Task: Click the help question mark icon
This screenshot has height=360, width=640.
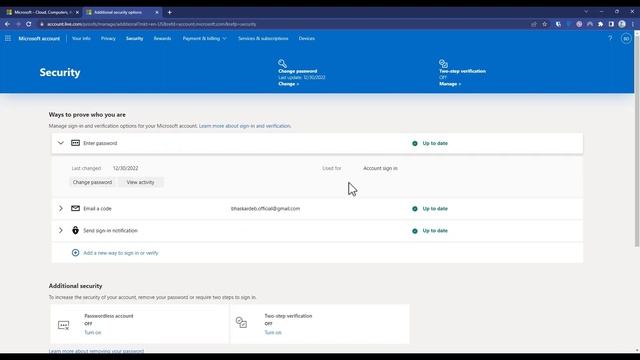Action: [610, 38]
